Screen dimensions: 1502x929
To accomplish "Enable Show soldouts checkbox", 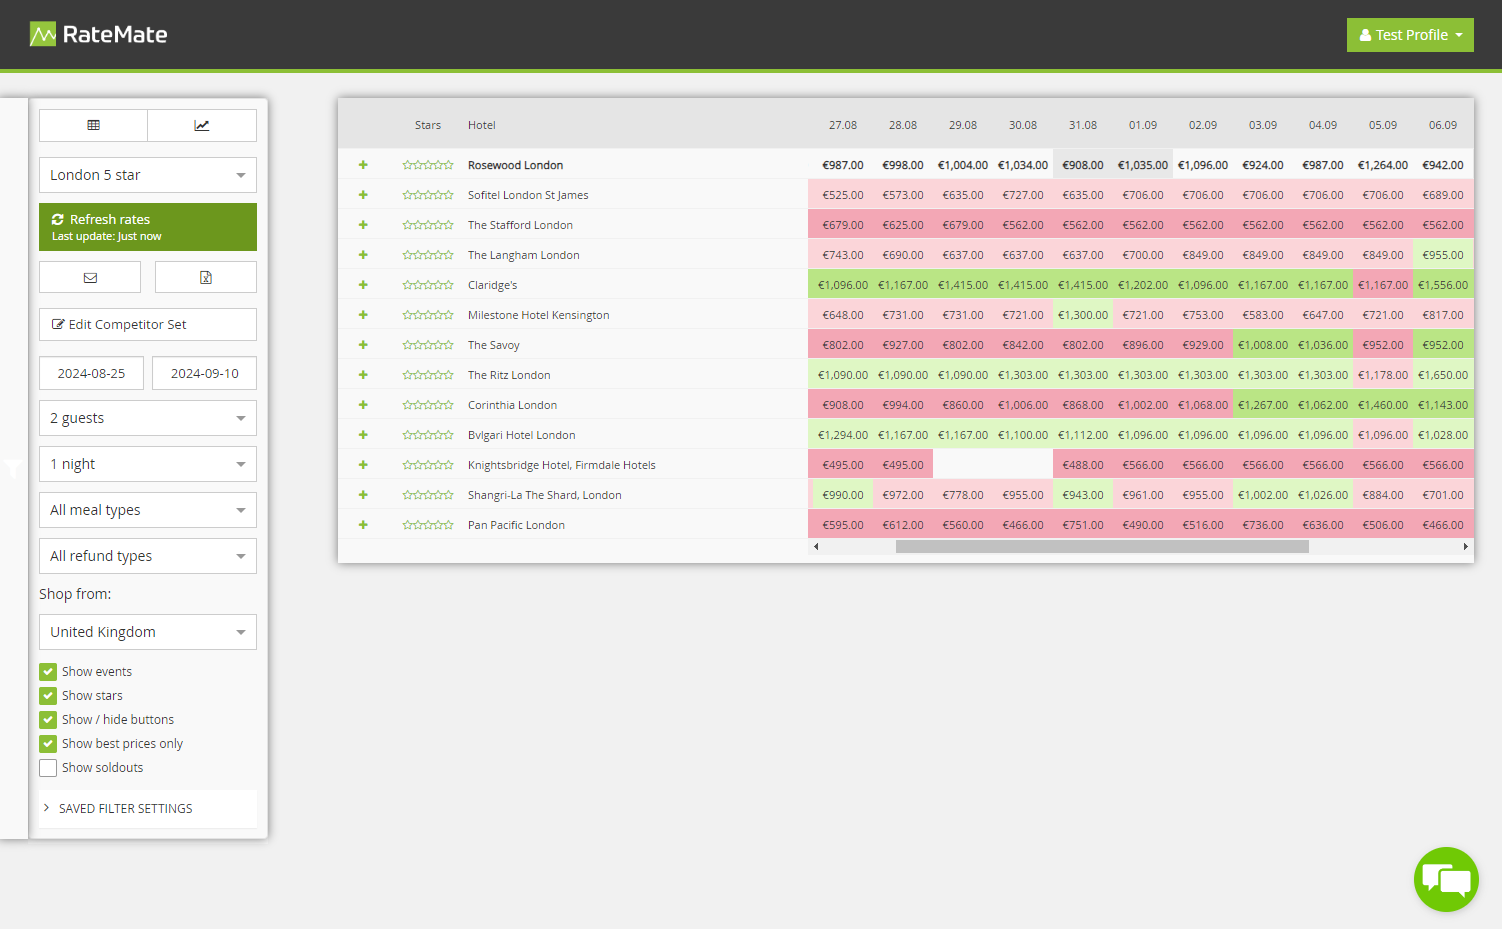I will pos(48,768).
